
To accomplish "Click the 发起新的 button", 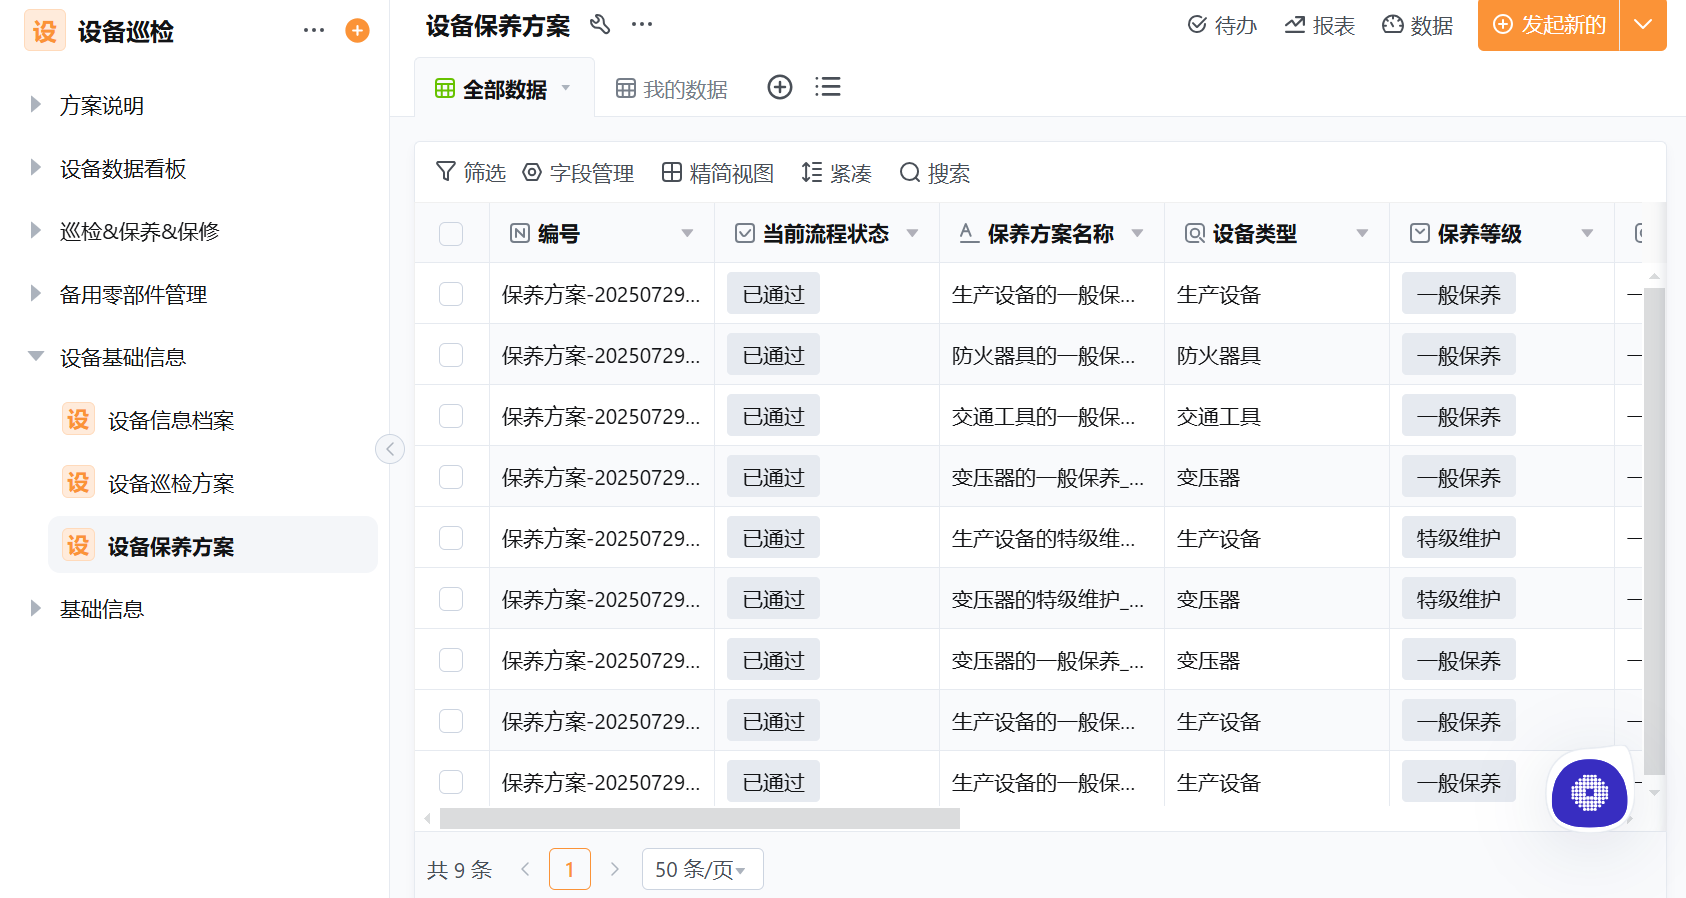I will [x=1548, y=25].
